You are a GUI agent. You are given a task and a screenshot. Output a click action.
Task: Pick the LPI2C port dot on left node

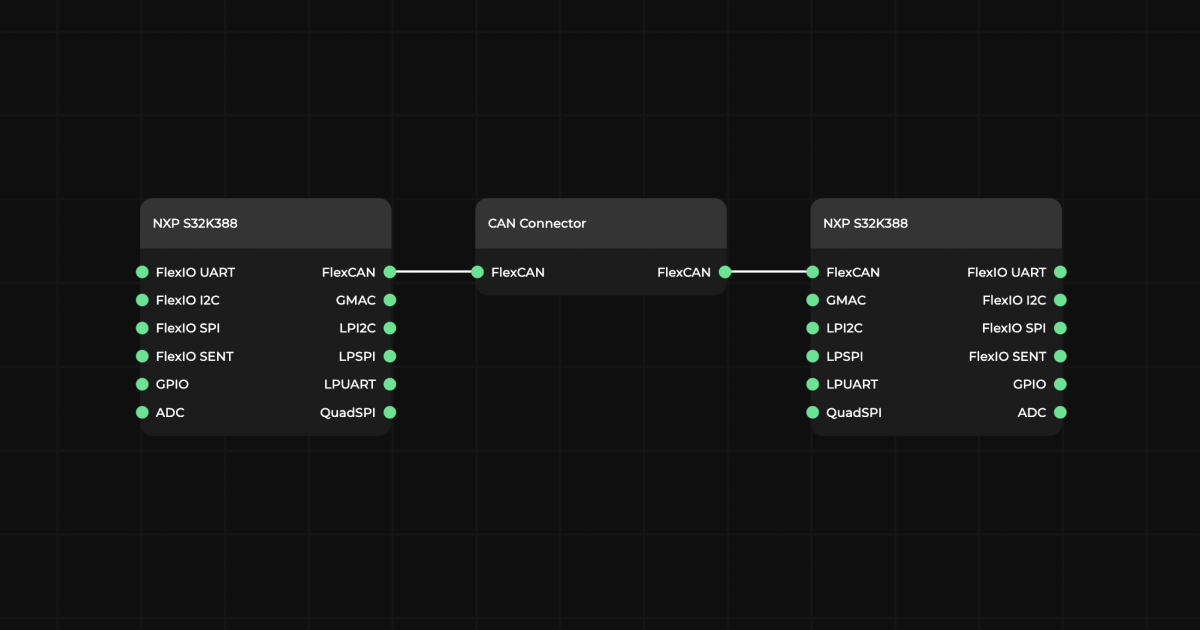390,328
